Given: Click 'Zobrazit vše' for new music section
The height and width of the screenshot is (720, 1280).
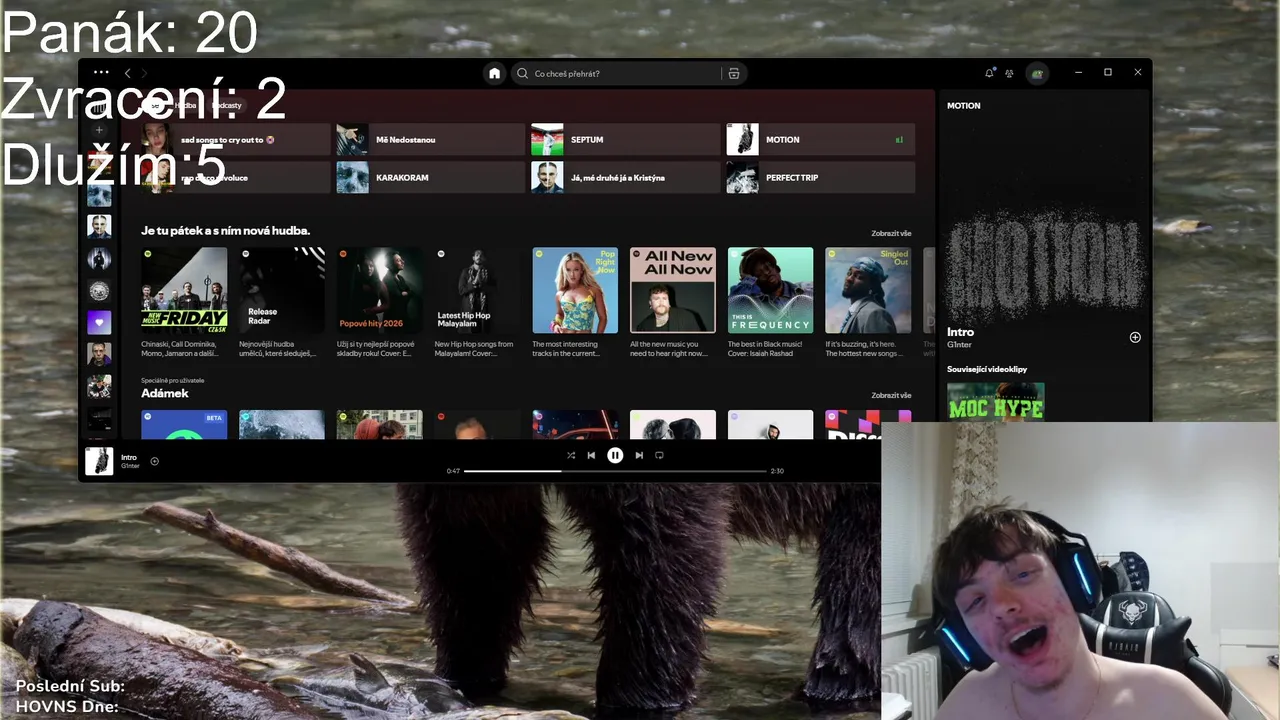Looking at the screenshot, I should (x=891, y=233).
